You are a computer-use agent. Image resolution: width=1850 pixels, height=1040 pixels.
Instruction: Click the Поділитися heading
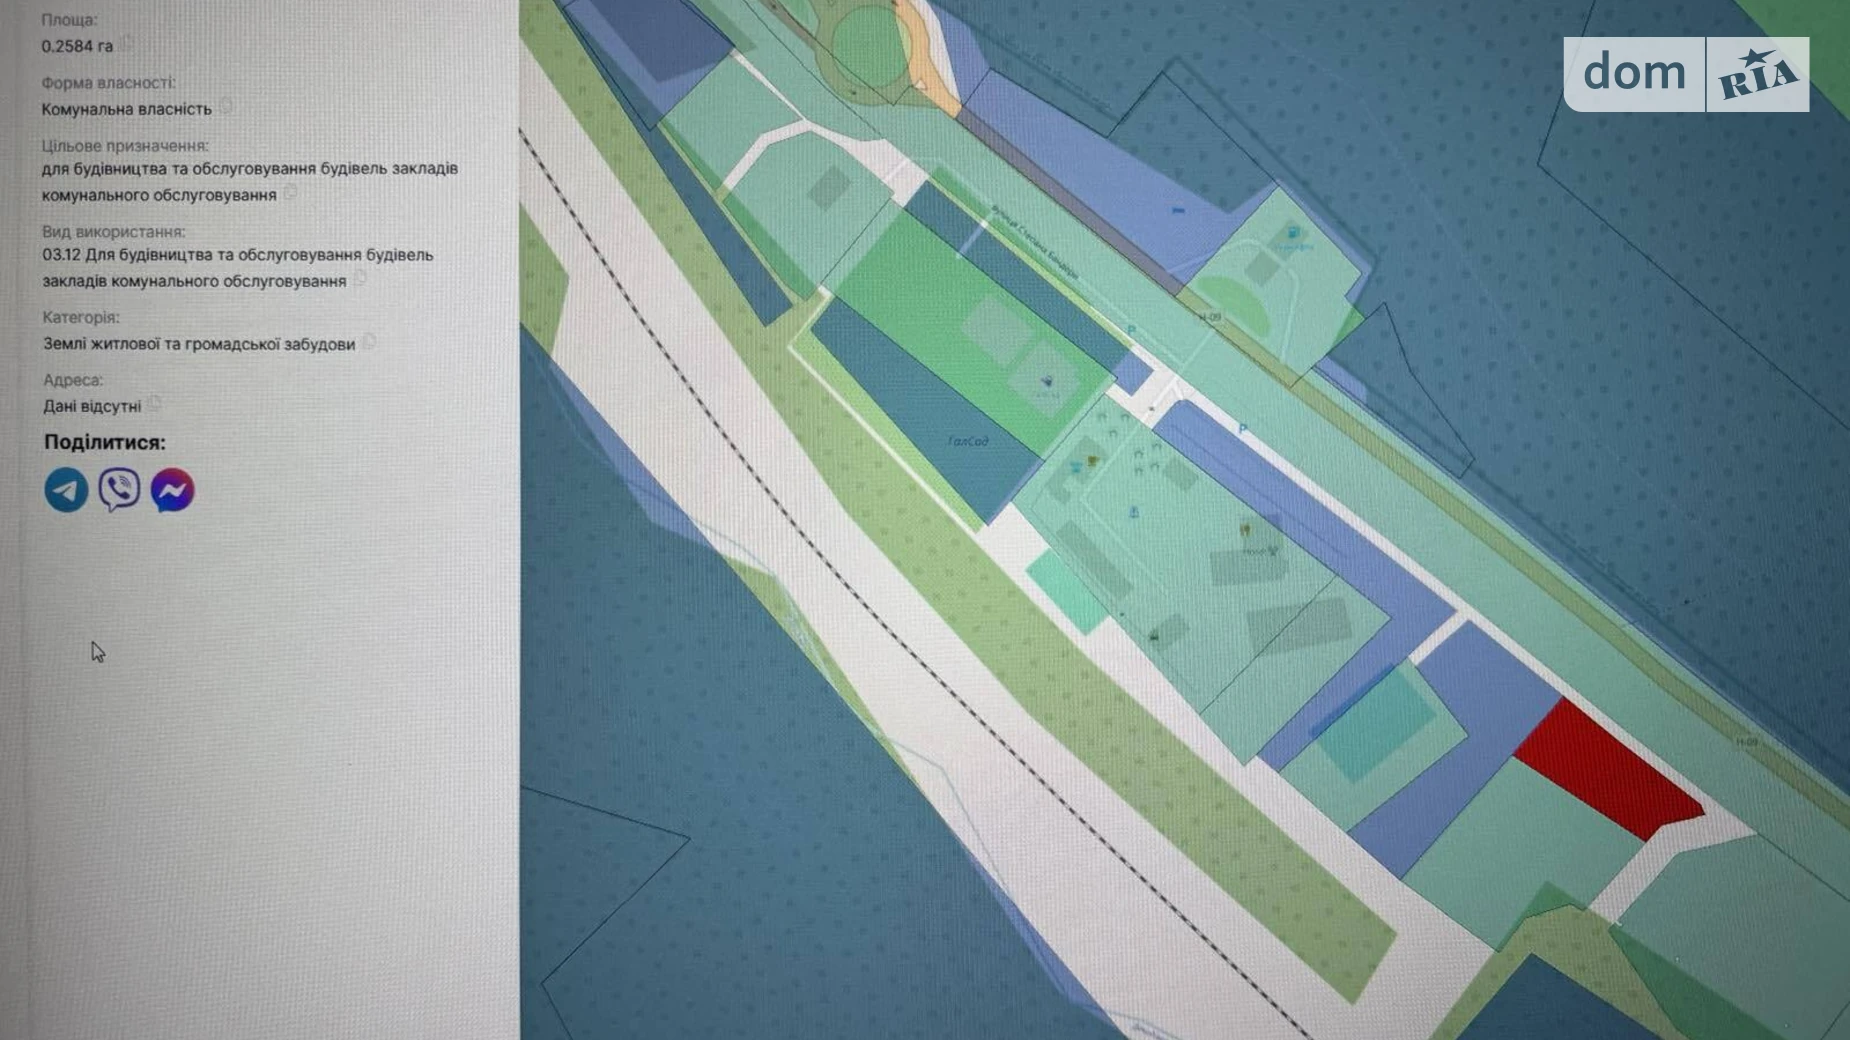[105, 442]
